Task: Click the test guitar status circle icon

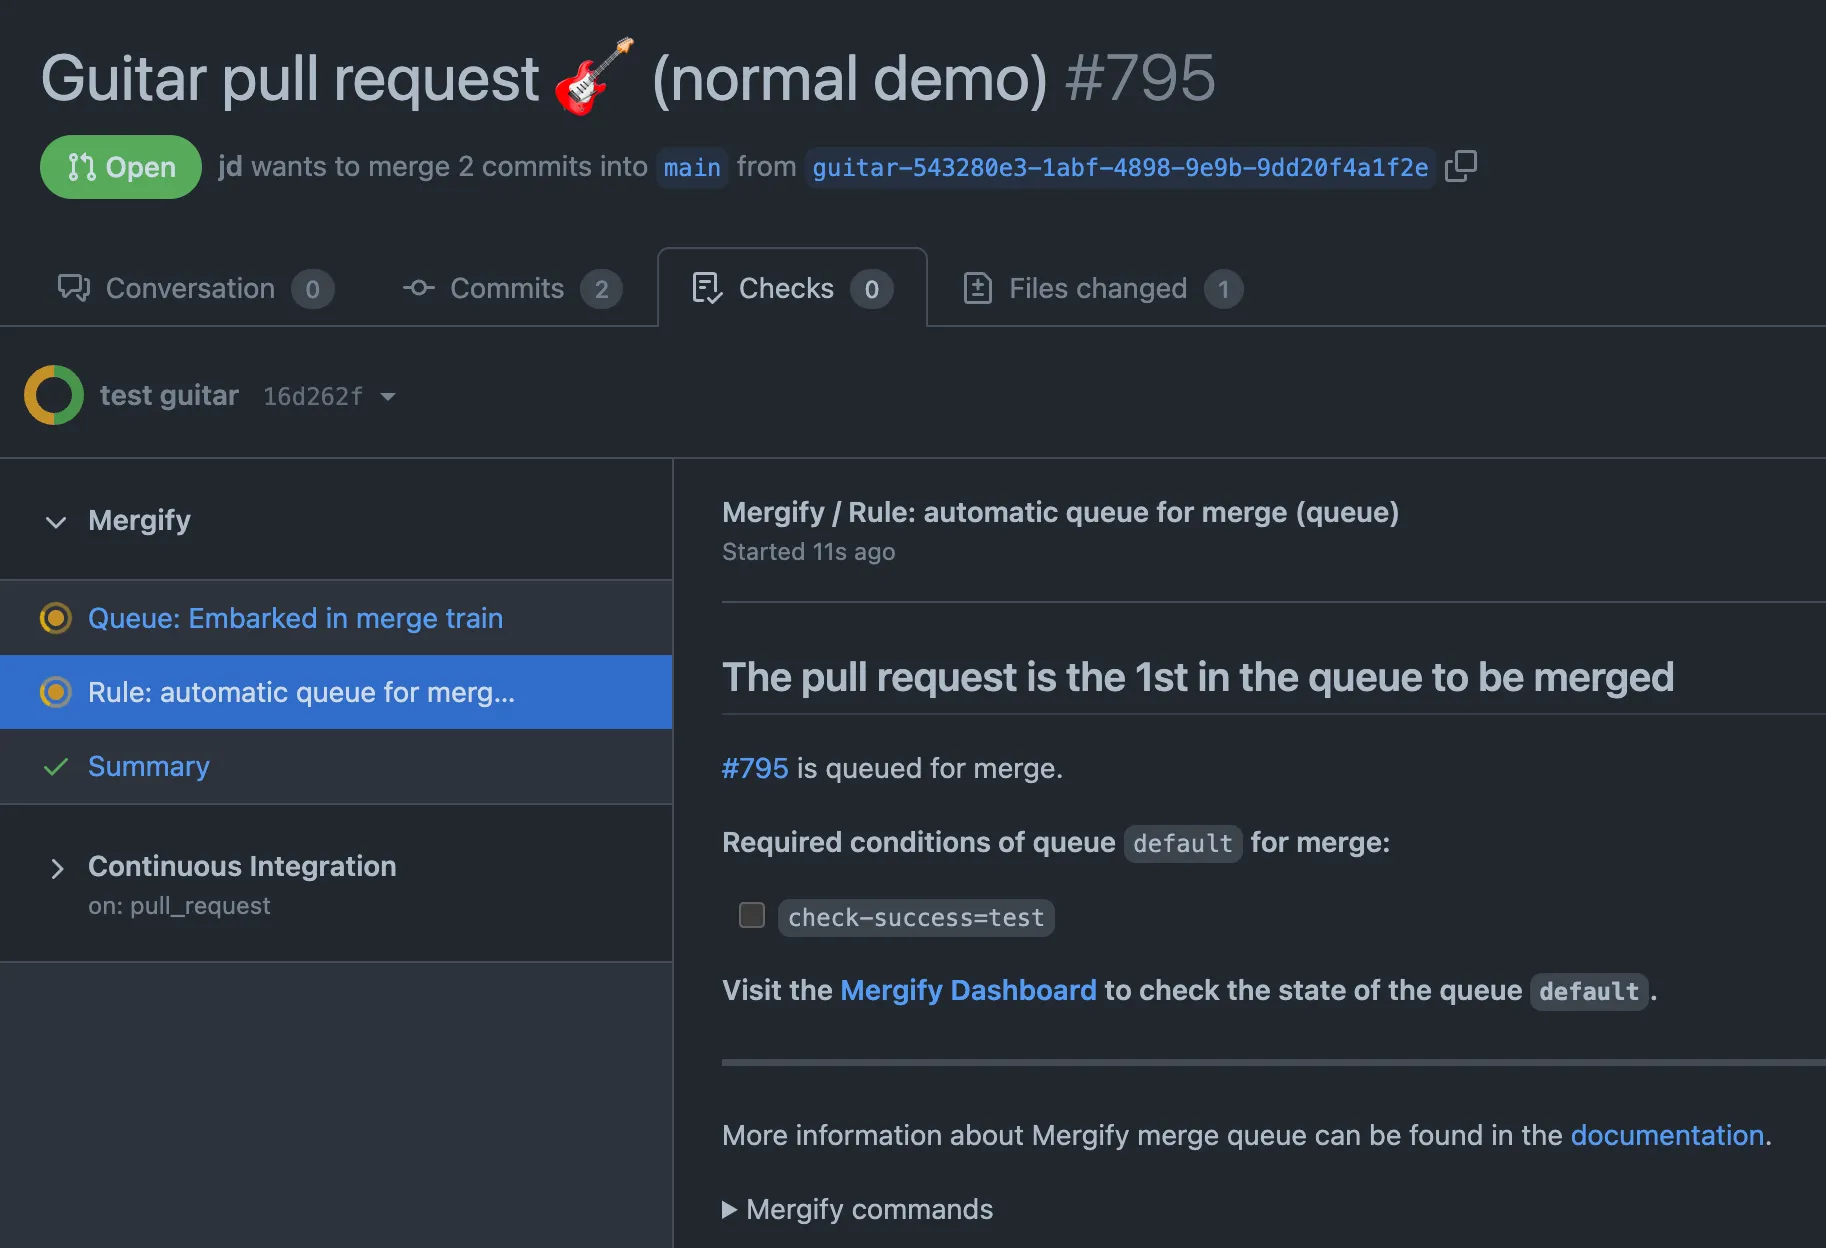Action: [53, 394]
